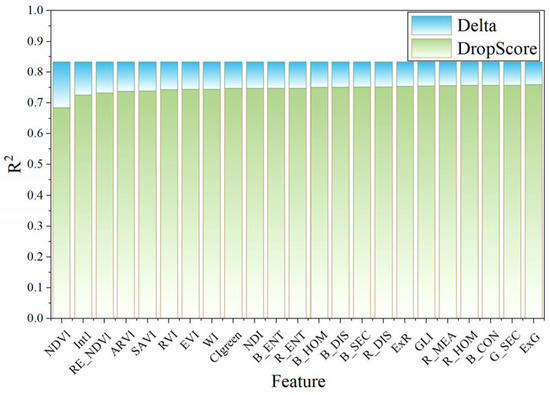550x395 pixels.
Task: Click the 0.7 y-axis tick value
Action: (35, 103)
